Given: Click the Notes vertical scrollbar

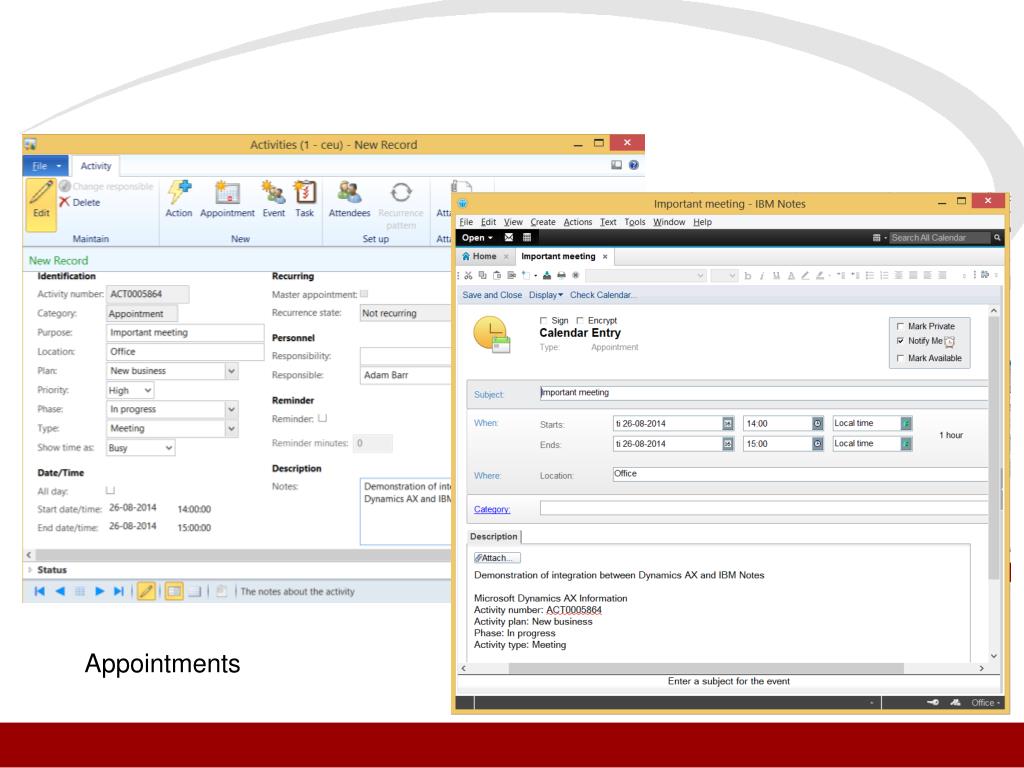Looking at the screenshot, I should 994,447.
